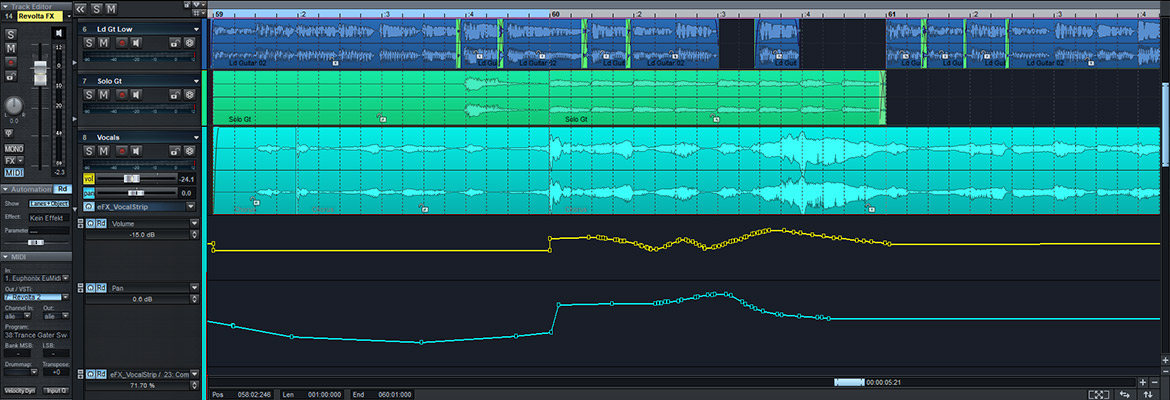The width and height of the screenshot is (1170, 400).
Task: Mute the Solo Gt track
Action: (104, 95)
